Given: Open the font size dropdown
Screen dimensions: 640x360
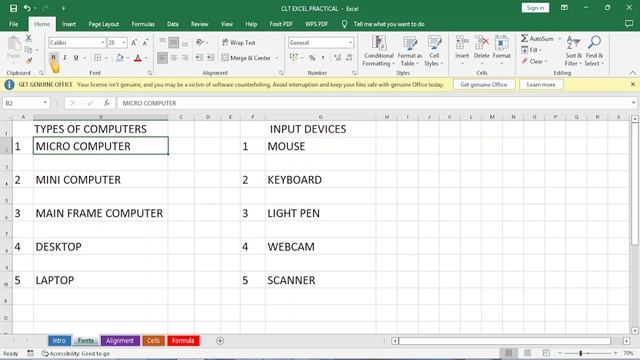Looking at the screenshot, I should 124,42.
